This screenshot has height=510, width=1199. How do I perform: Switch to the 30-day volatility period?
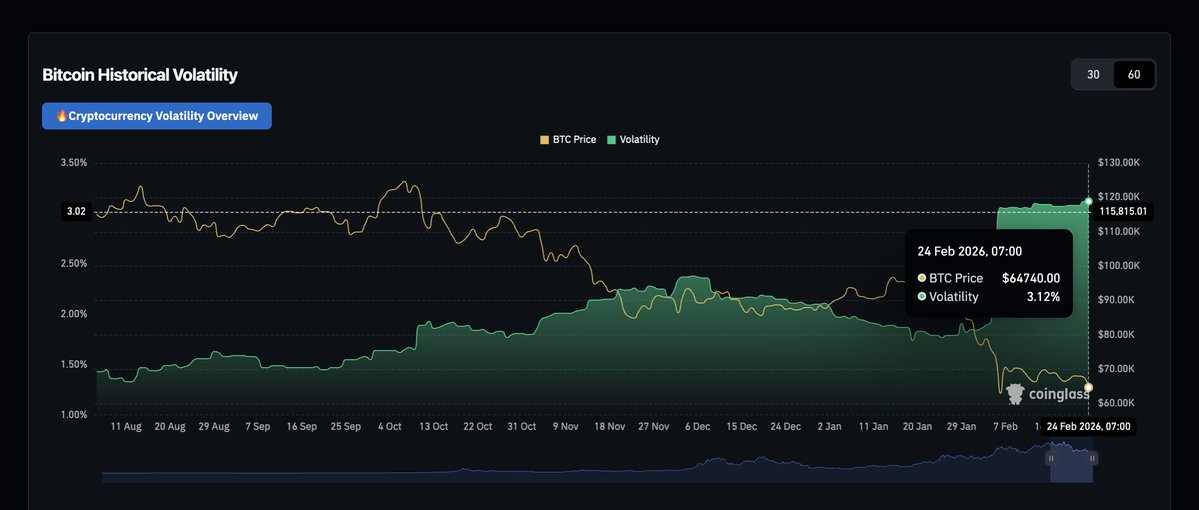click(1093, 75)
